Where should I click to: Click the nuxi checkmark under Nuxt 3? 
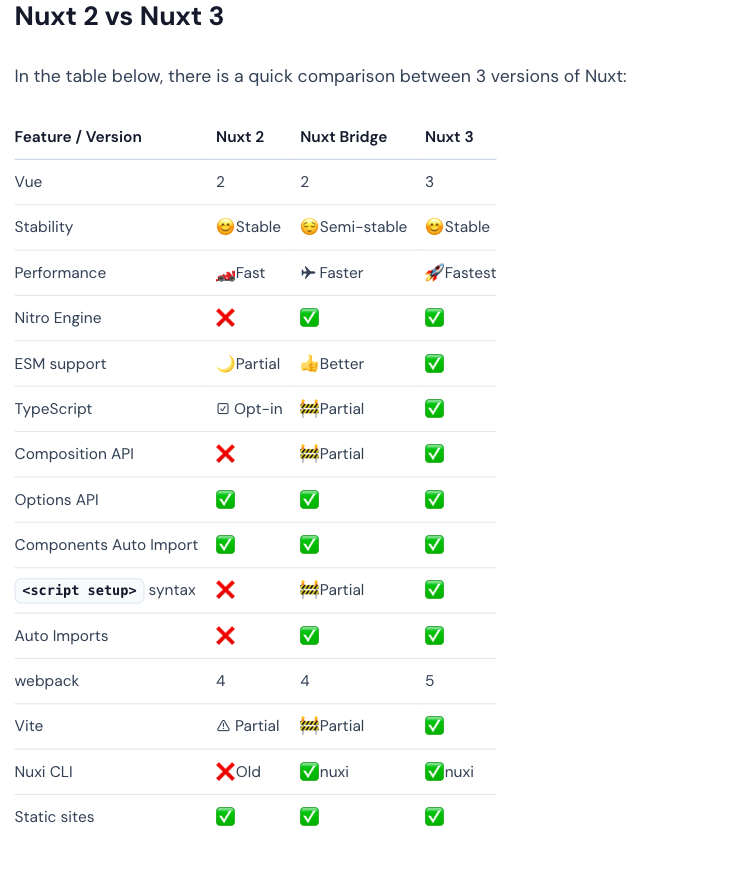tap(434, 772)
